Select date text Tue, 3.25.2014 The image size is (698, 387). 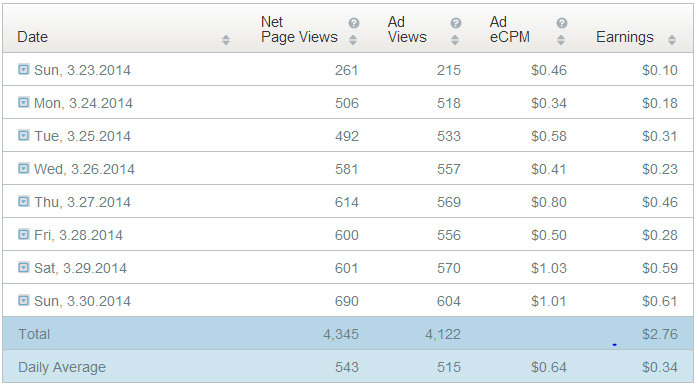(x=82, y=136)
